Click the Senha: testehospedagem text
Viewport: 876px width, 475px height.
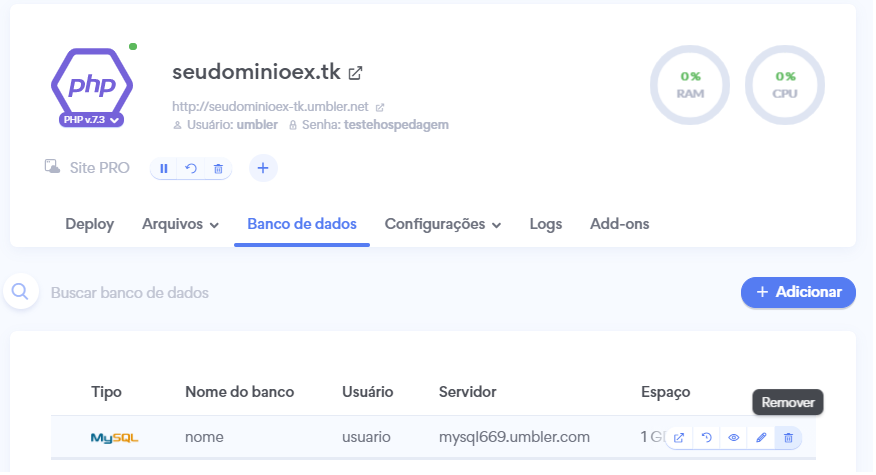click(369, 125)
